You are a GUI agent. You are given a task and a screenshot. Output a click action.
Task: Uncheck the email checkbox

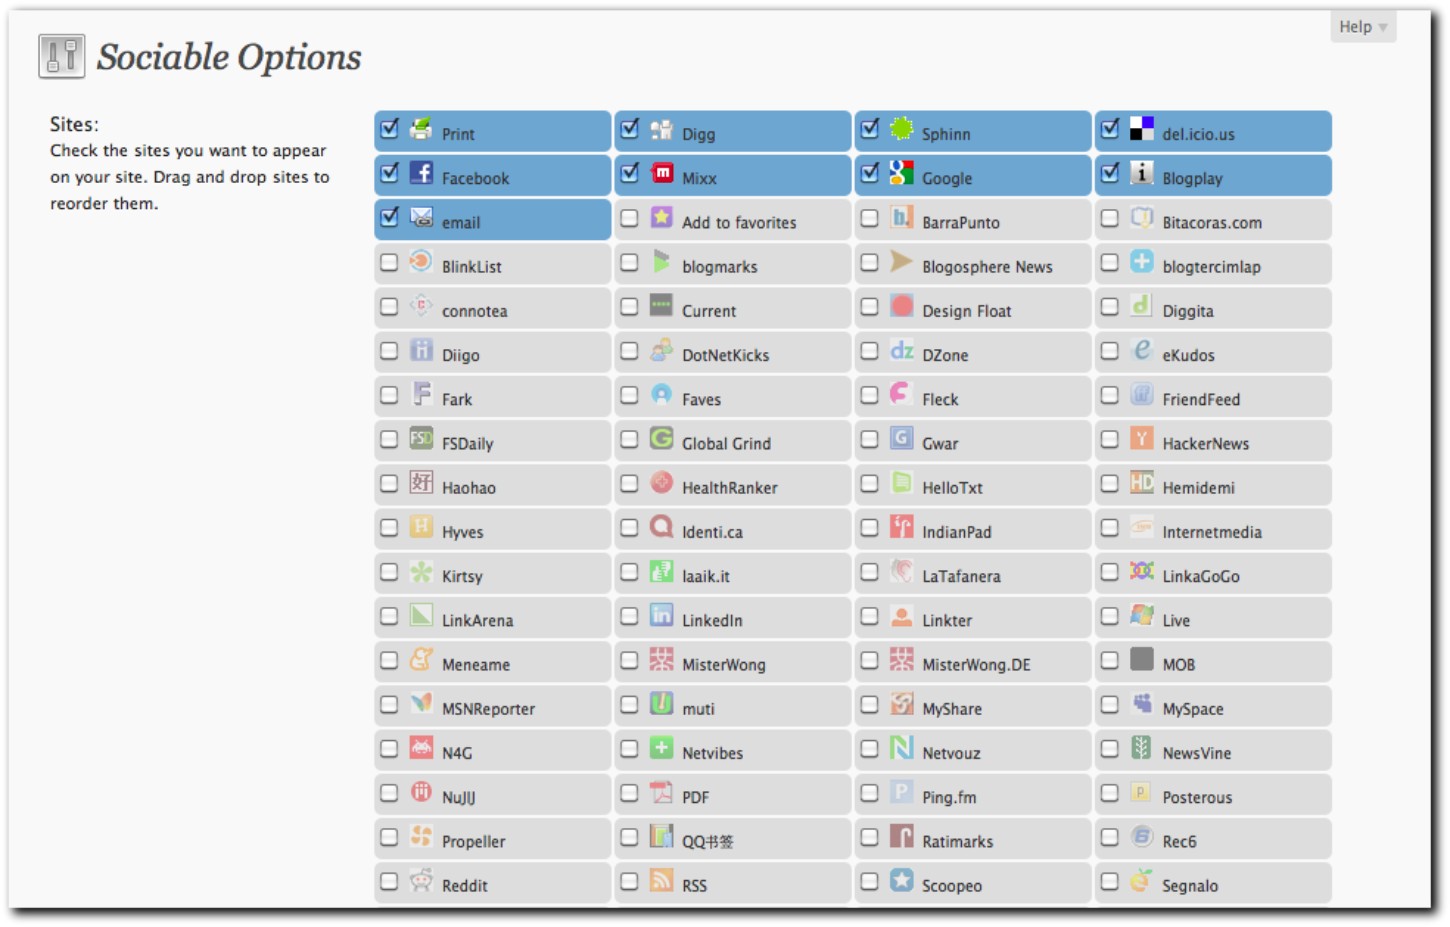tap(390, 217)
